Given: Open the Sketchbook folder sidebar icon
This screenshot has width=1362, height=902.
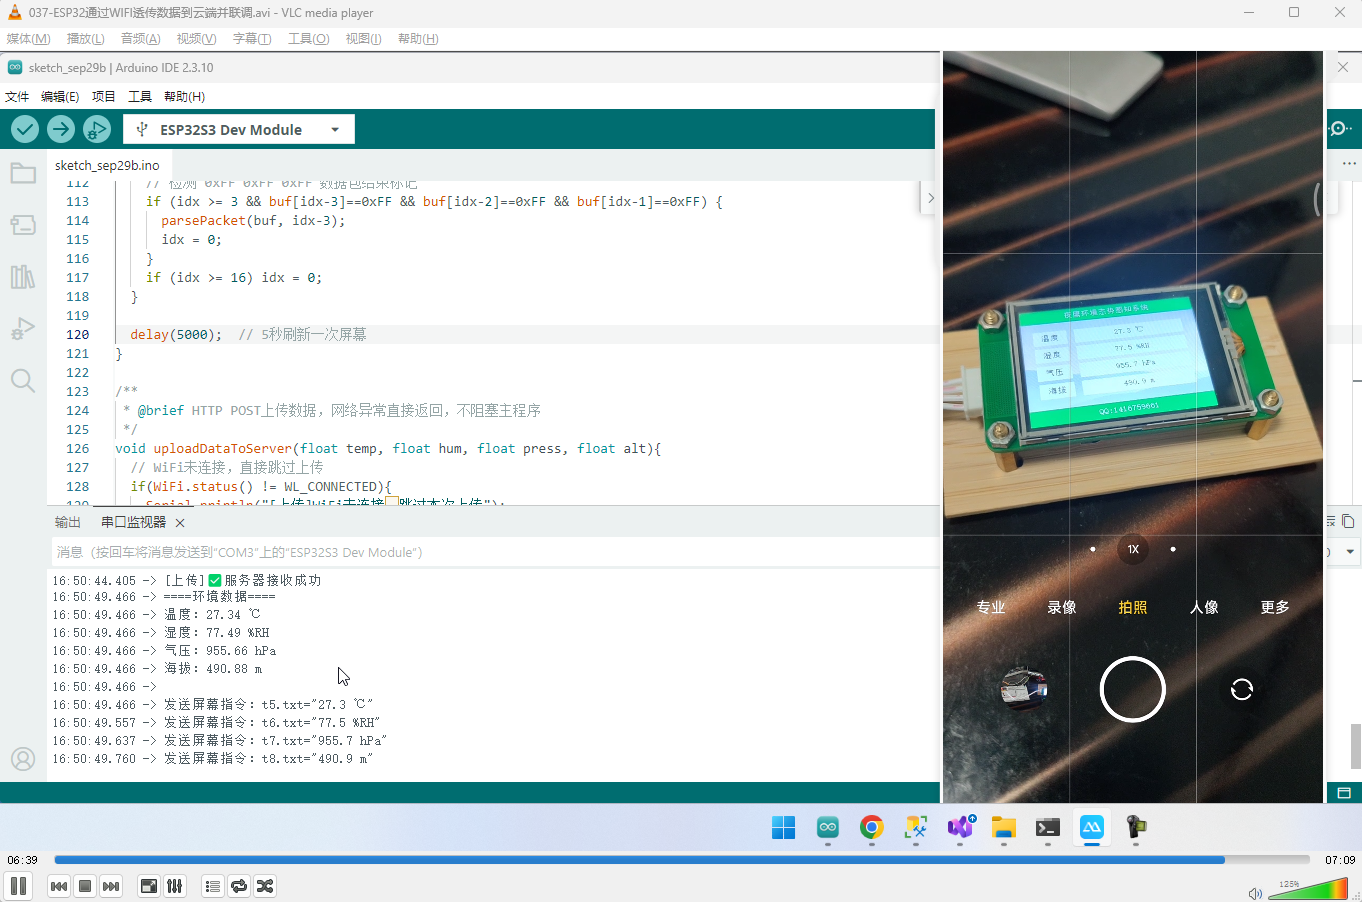Looking at the screenshot, I should click(23, 174).
